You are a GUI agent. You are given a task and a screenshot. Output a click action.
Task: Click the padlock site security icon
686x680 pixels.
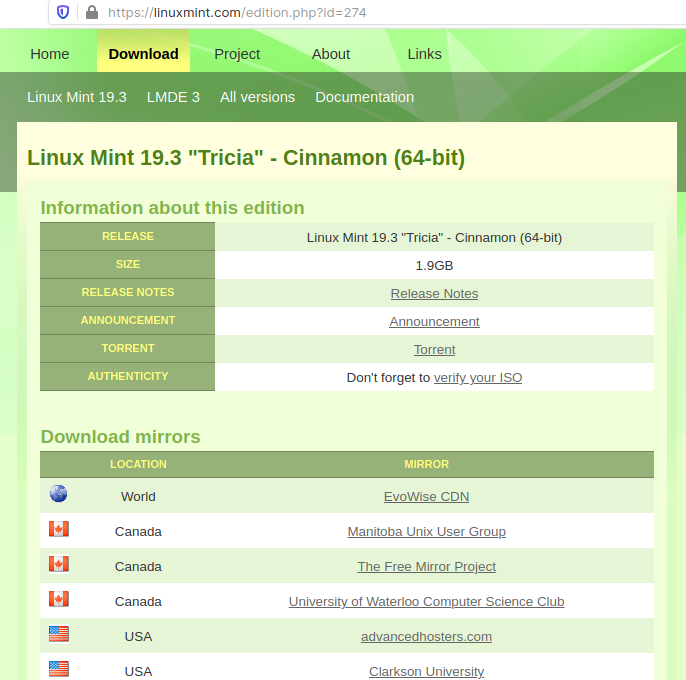91,12
